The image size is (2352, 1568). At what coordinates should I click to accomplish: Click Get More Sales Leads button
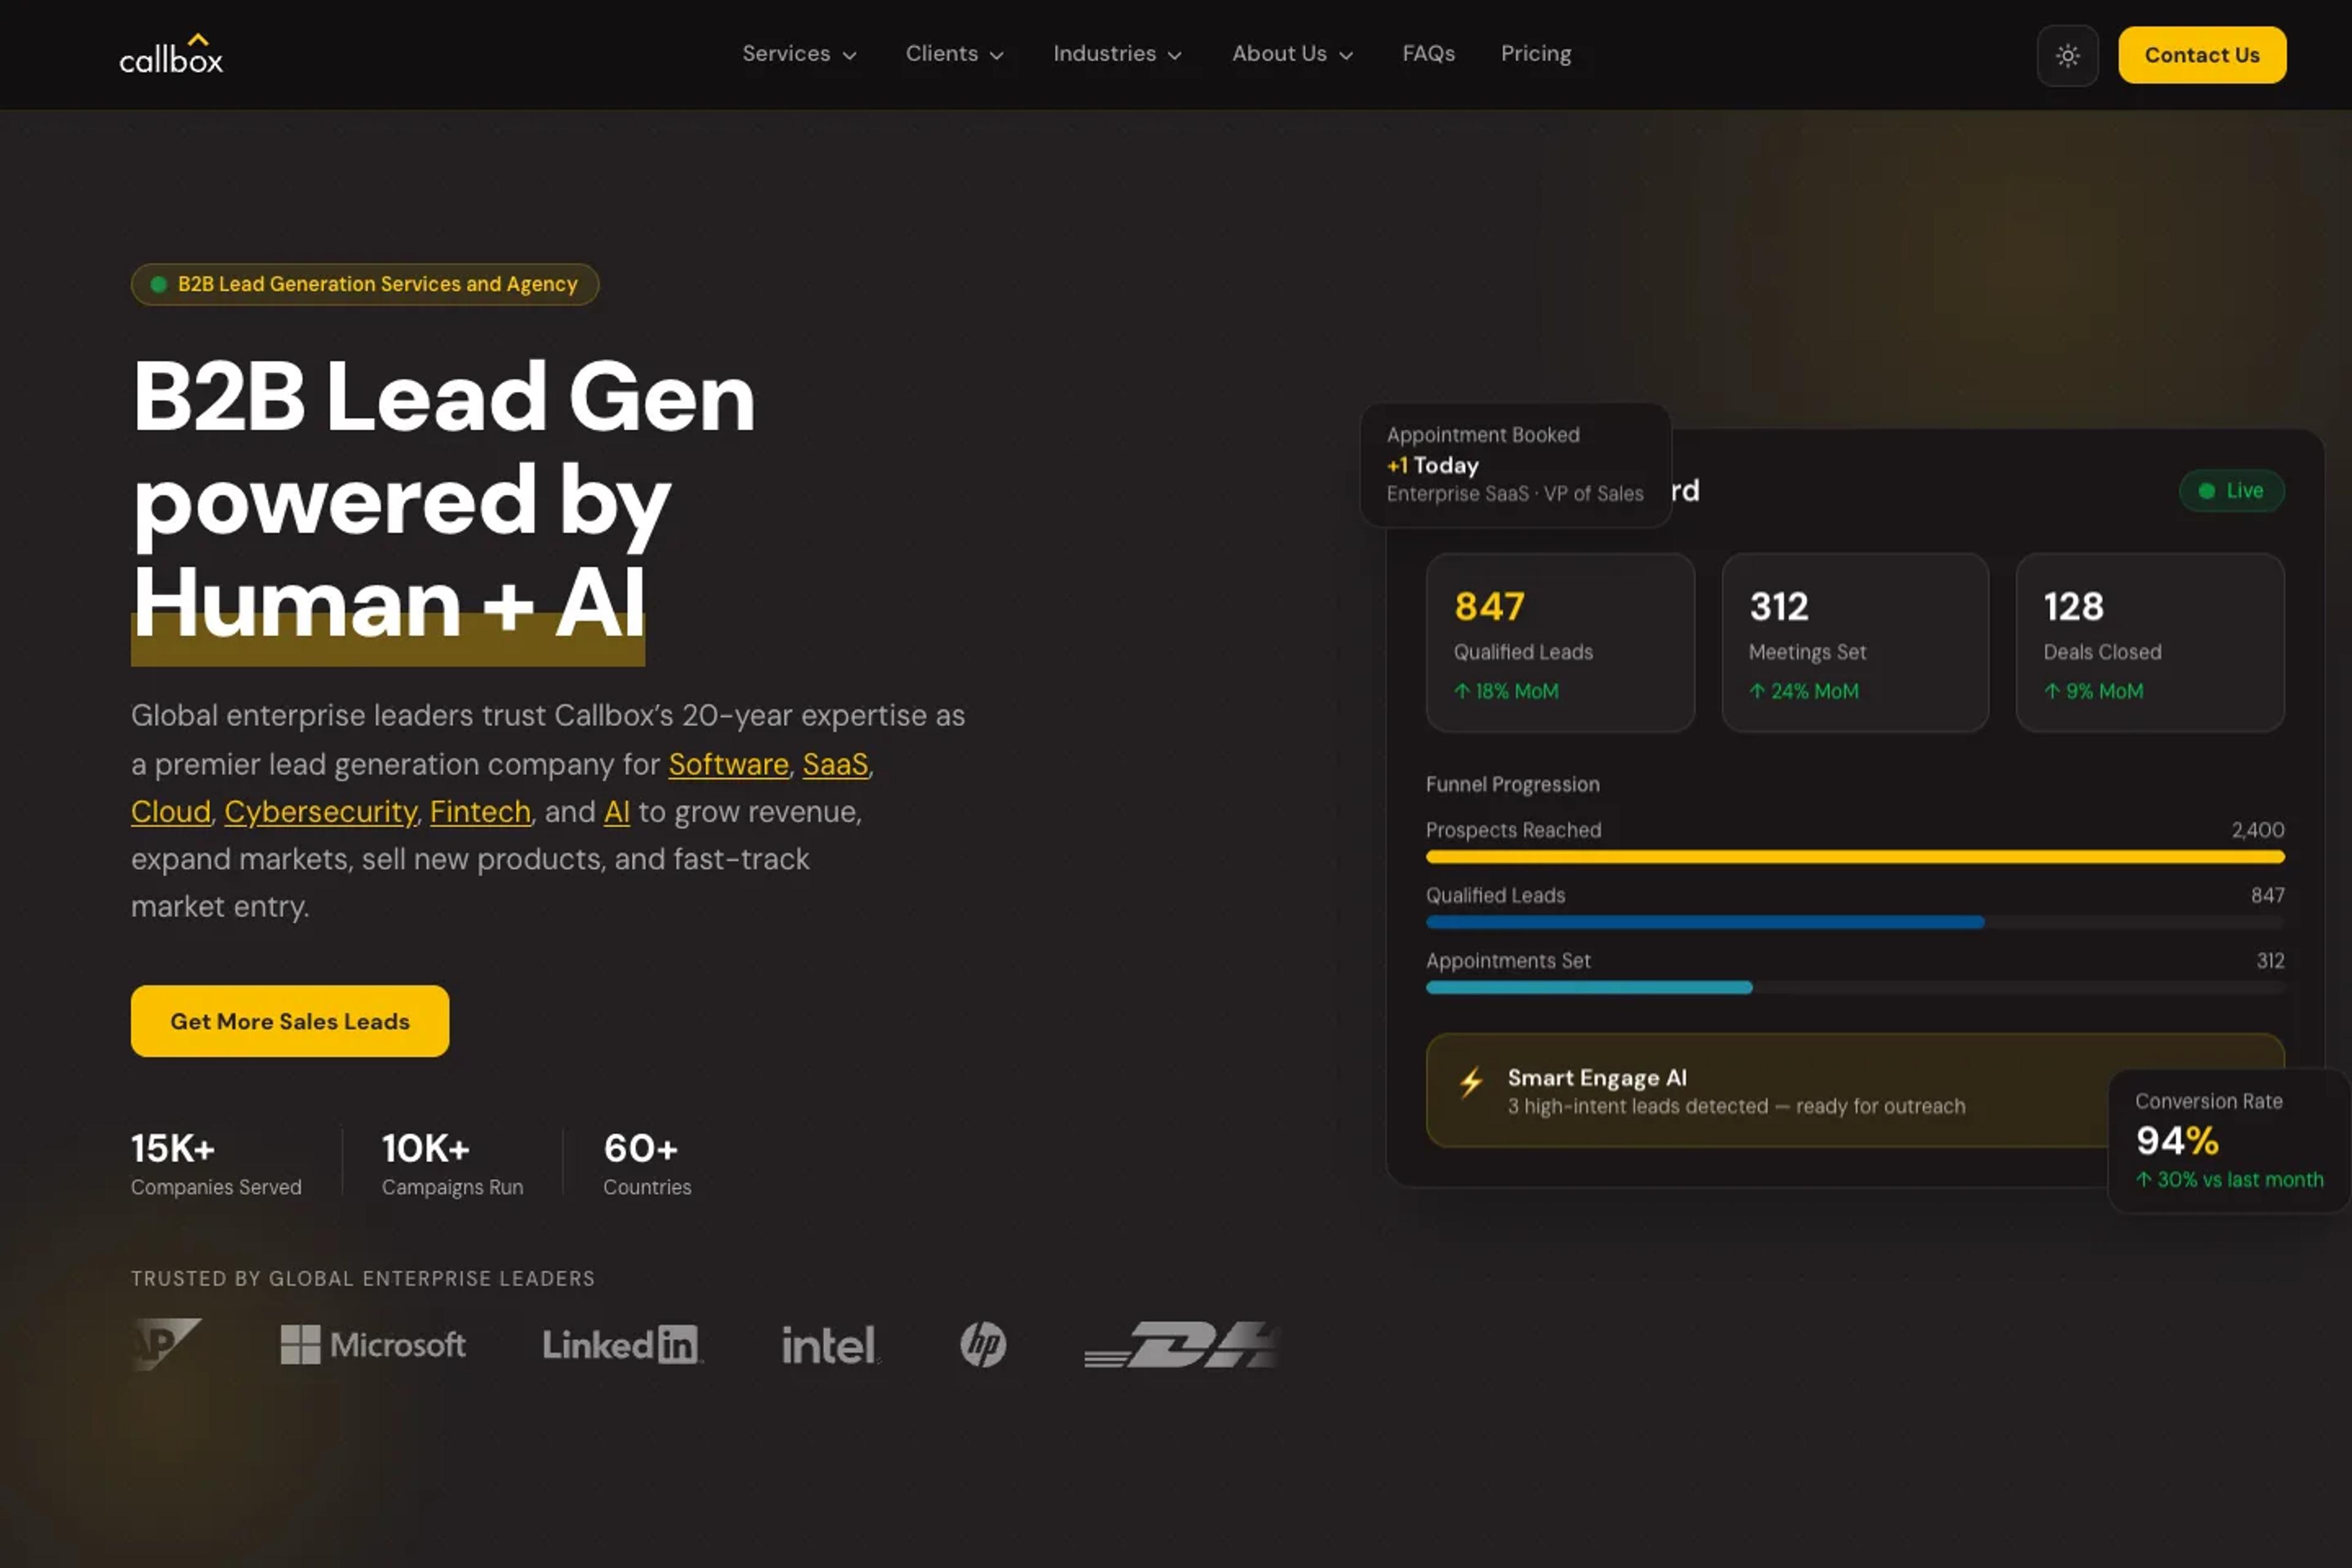pos(290,1021)
